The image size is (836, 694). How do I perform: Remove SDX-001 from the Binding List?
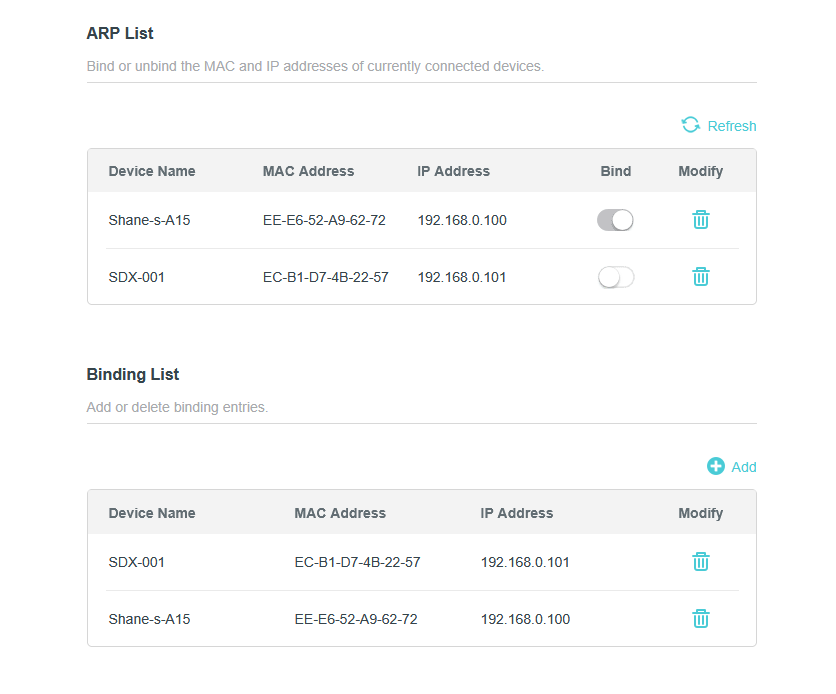tap(701, 562)
